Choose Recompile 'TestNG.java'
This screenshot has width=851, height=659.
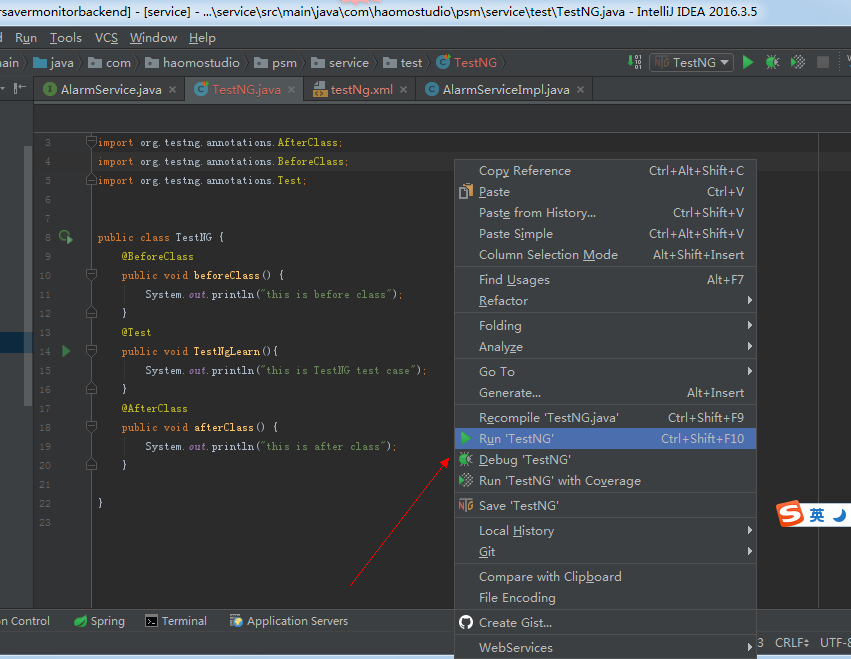tap(605, 417)
